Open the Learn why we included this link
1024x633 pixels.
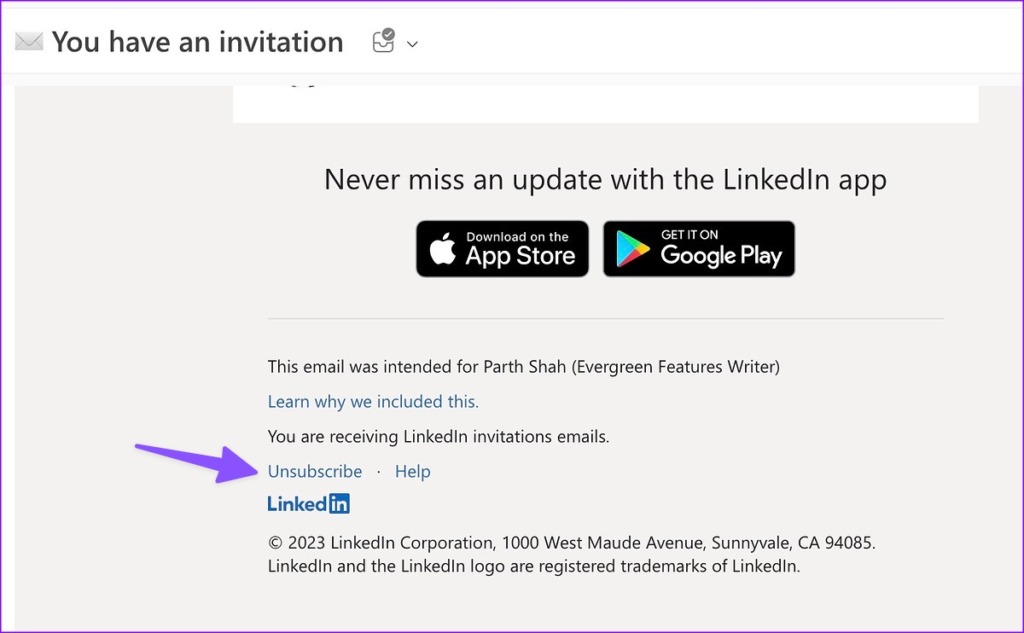(x=372, y=401)
